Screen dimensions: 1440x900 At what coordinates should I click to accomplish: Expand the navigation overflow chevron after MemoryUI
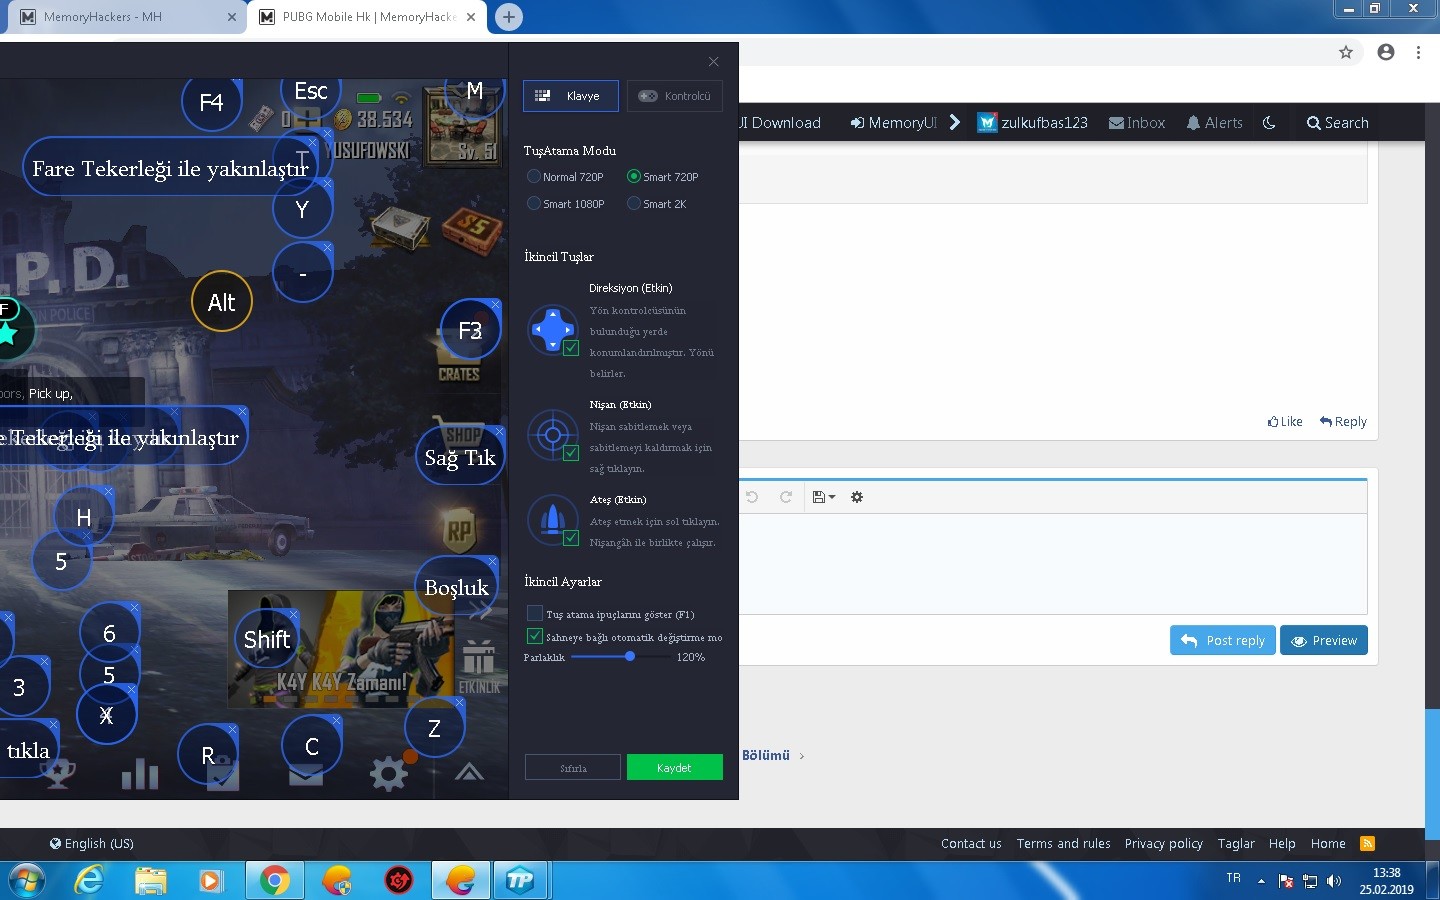(955, 122)
